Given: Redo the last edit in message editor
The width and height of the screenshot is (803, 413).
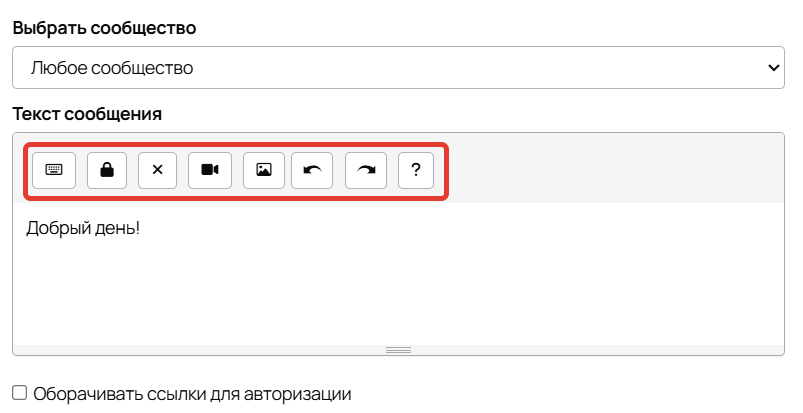Looking at the screenshot, I should tap(366, 170).
